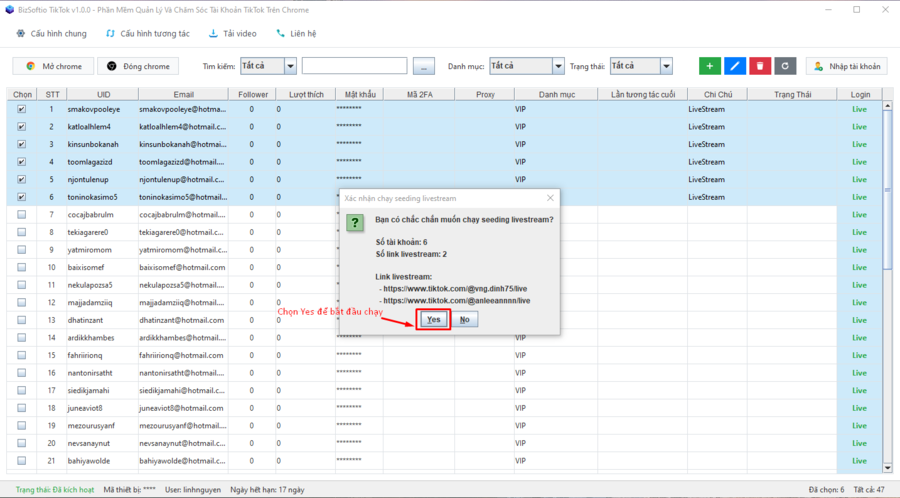Click the gray refresh button
The height and width of the screenshot is (498, 900).
785,66
